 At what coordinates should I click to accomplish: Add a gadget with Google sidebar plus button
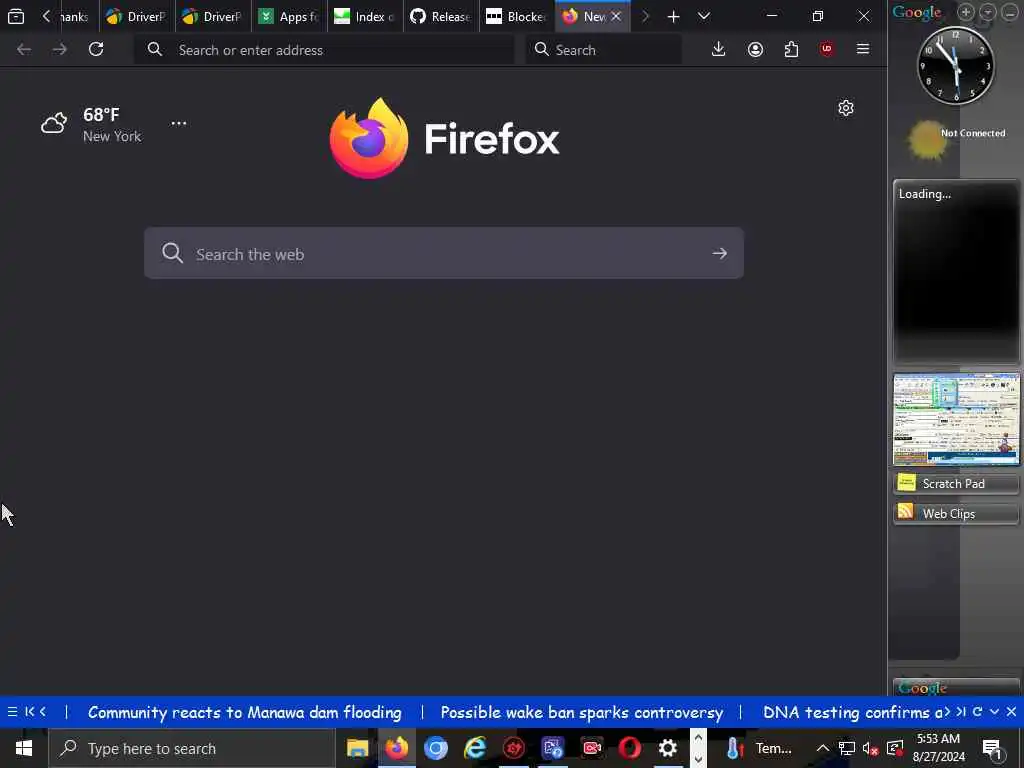pyautogui.click(x=966, y=12)
